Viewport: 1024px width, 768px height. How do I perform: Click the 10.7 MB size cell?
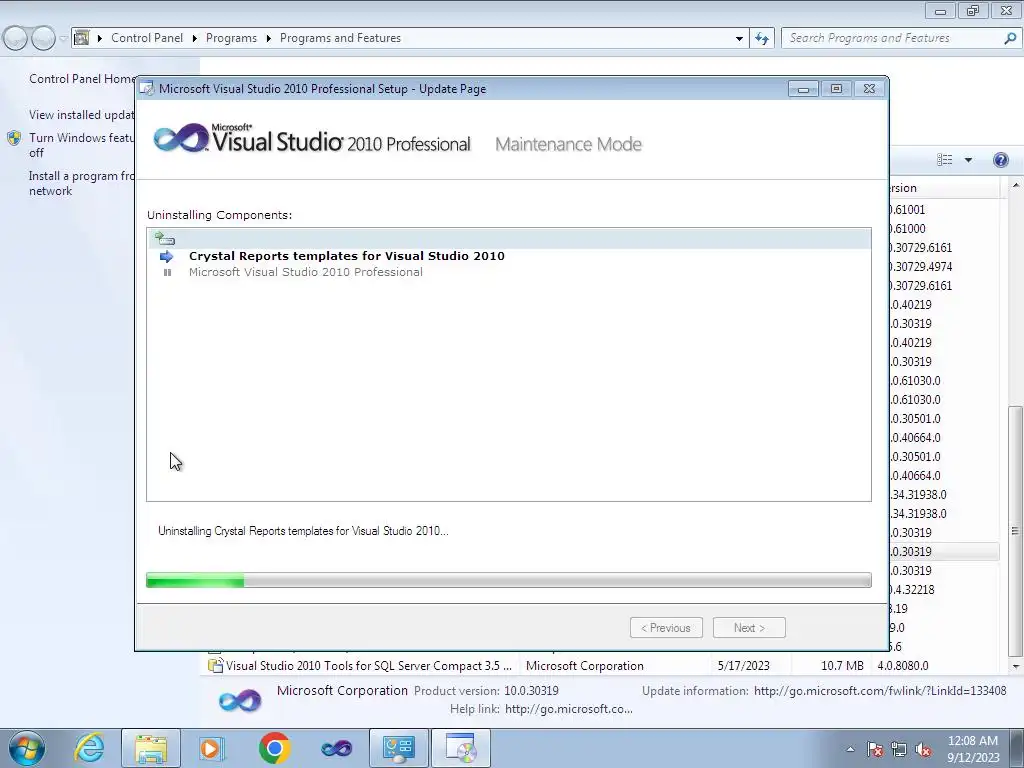point(842,665)
